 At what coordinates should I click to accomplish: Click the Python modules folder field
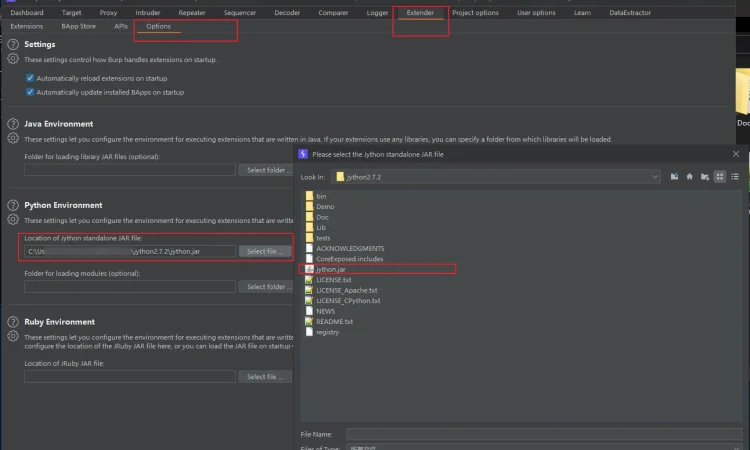(x=130, y=286)
